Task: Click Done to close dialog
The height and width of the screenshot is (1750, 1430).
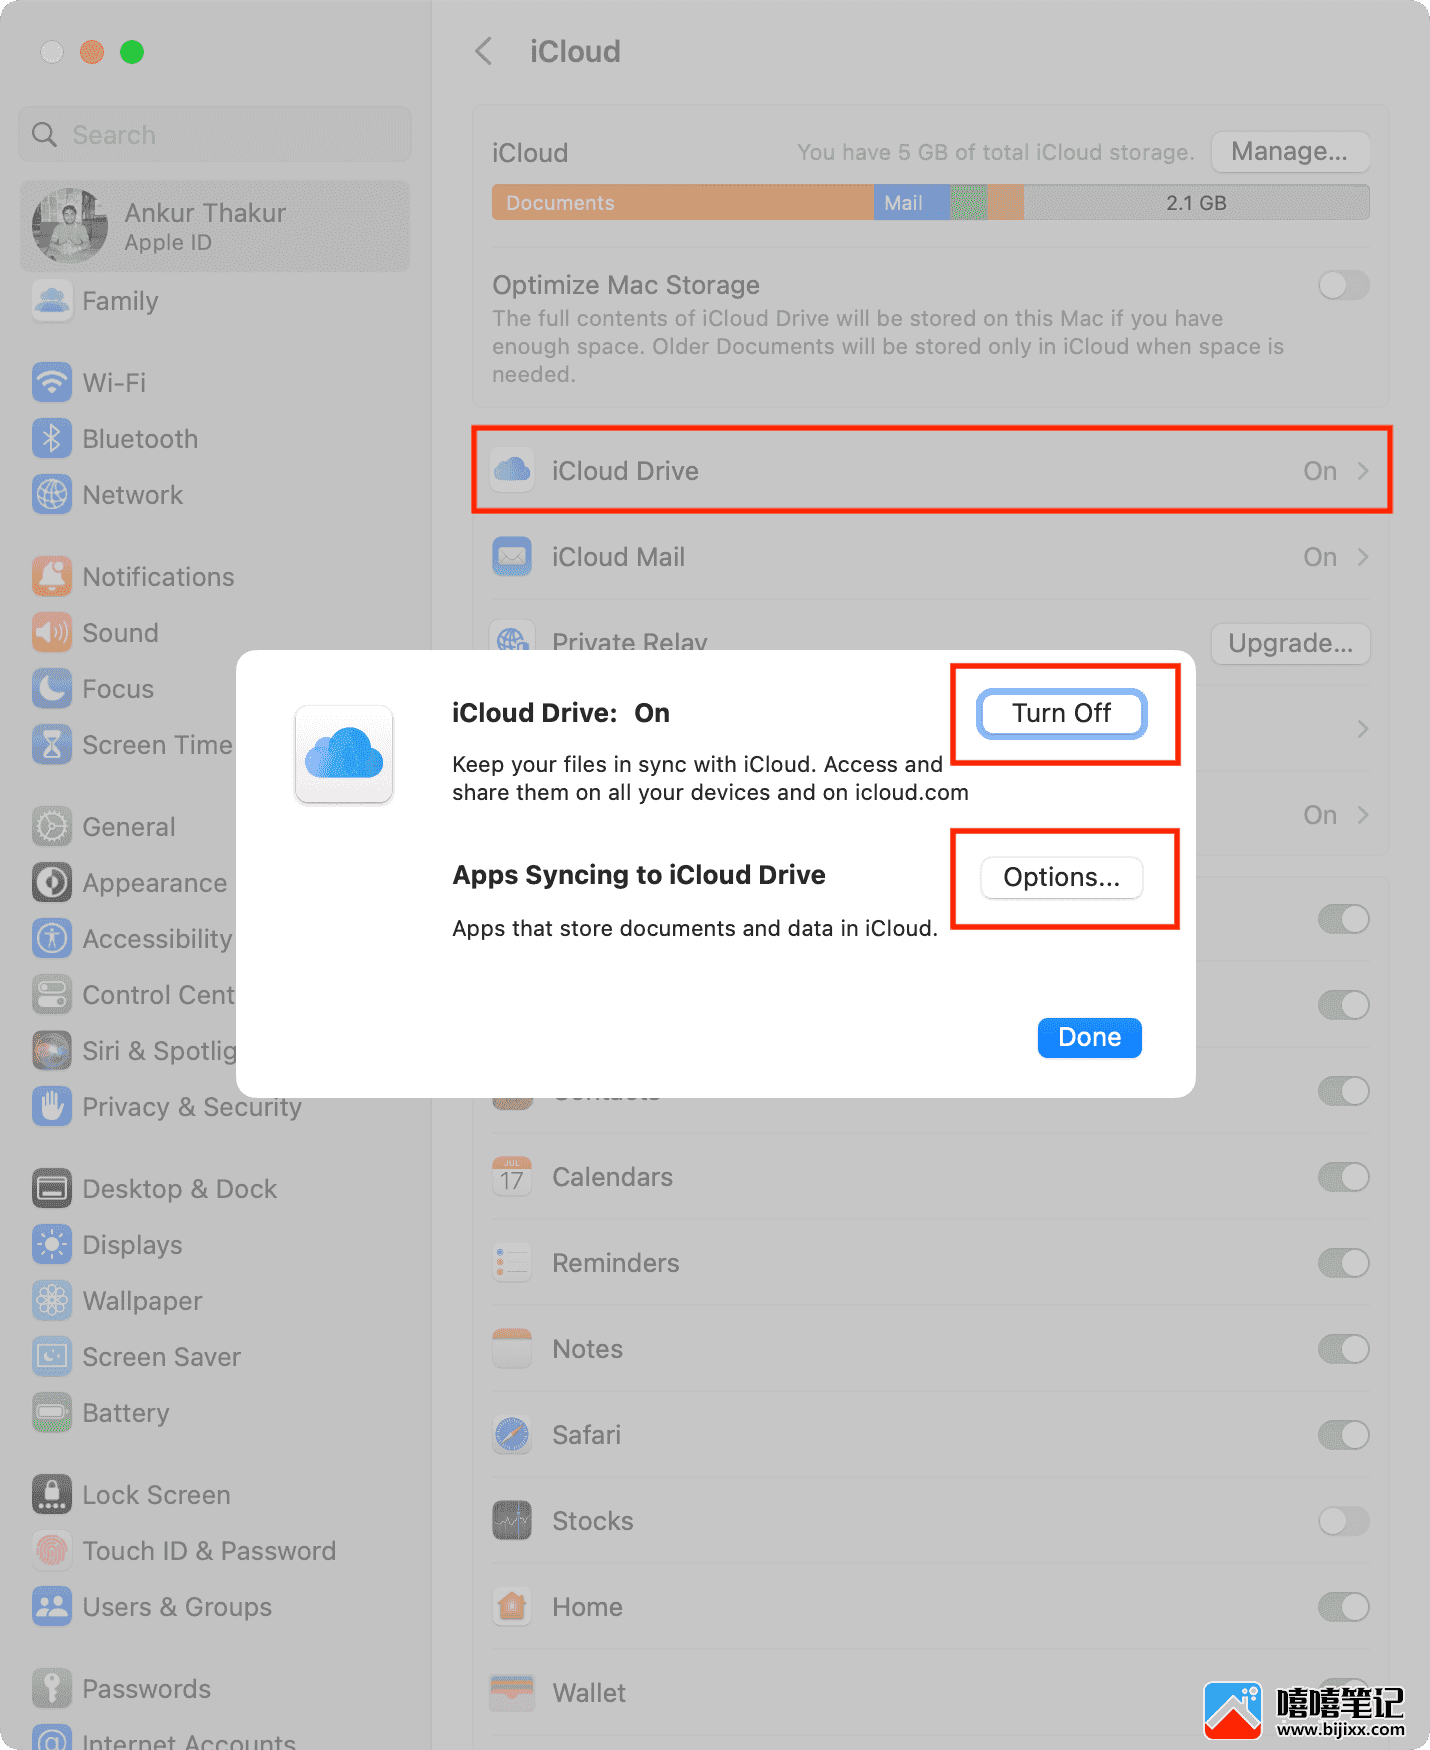Action: [x=1089, y=1037]
